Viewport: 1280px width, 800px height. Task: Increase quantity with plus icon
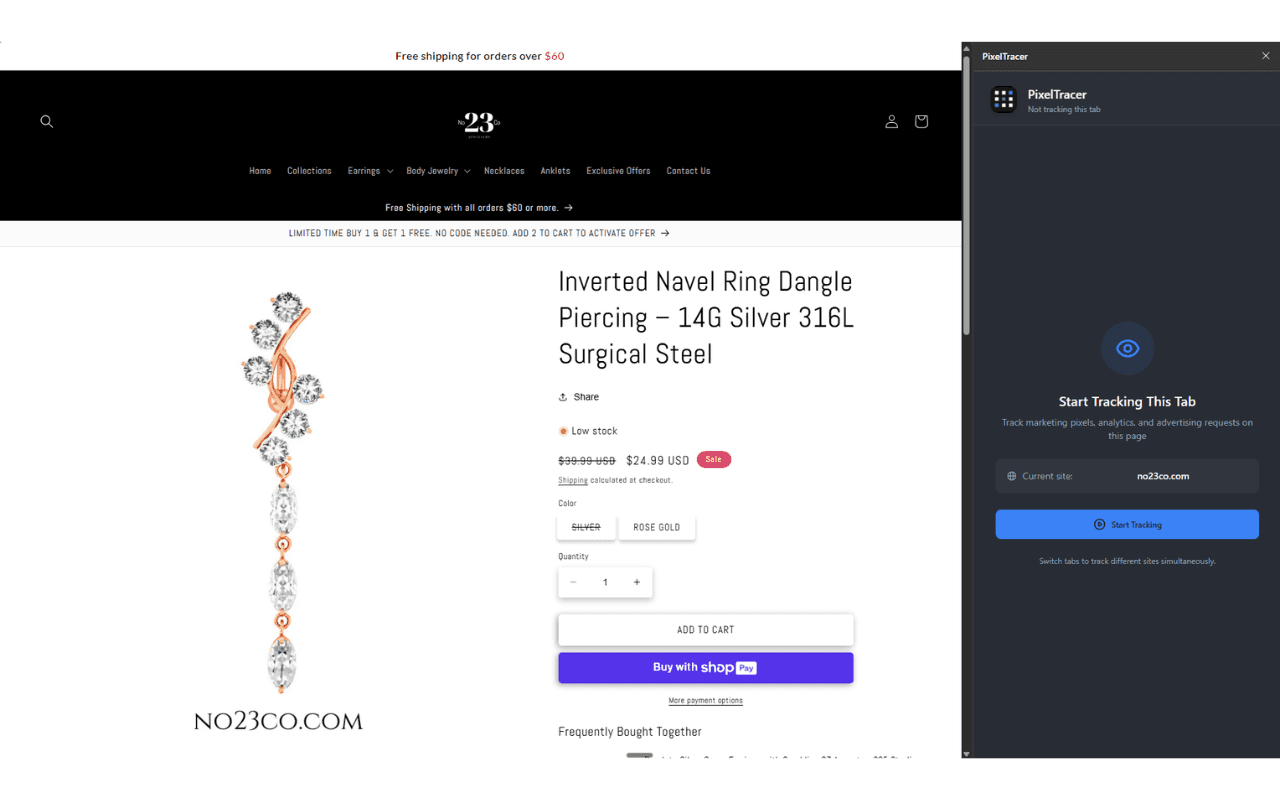tap(637, 582)
